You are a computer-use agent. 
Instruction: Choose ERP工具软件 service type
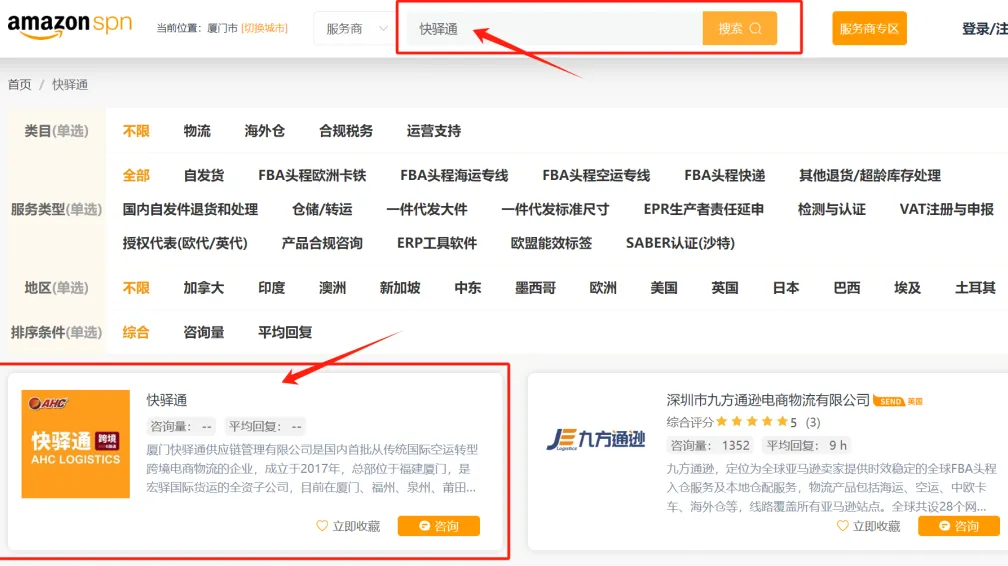coord(437,244)
